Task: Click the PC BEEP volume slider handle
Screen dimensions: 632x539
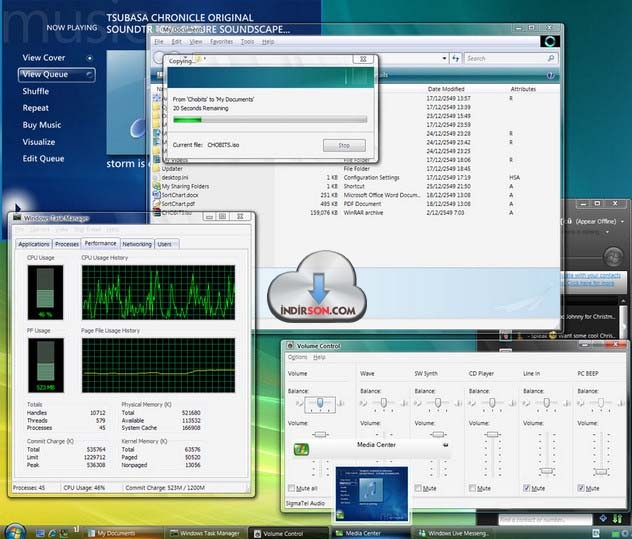Action: (x=601, y=471)
